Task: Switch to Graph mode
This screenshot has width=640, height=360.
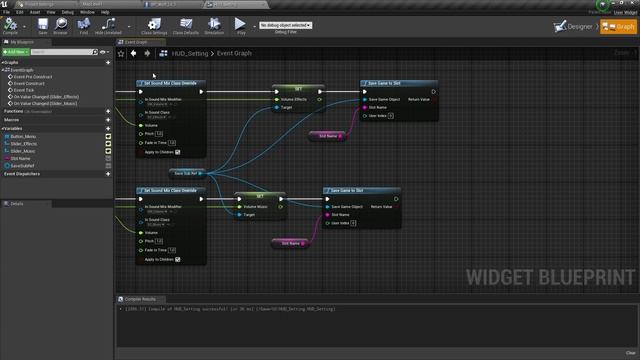Action: pyautogui.click(x=618, y=27)
